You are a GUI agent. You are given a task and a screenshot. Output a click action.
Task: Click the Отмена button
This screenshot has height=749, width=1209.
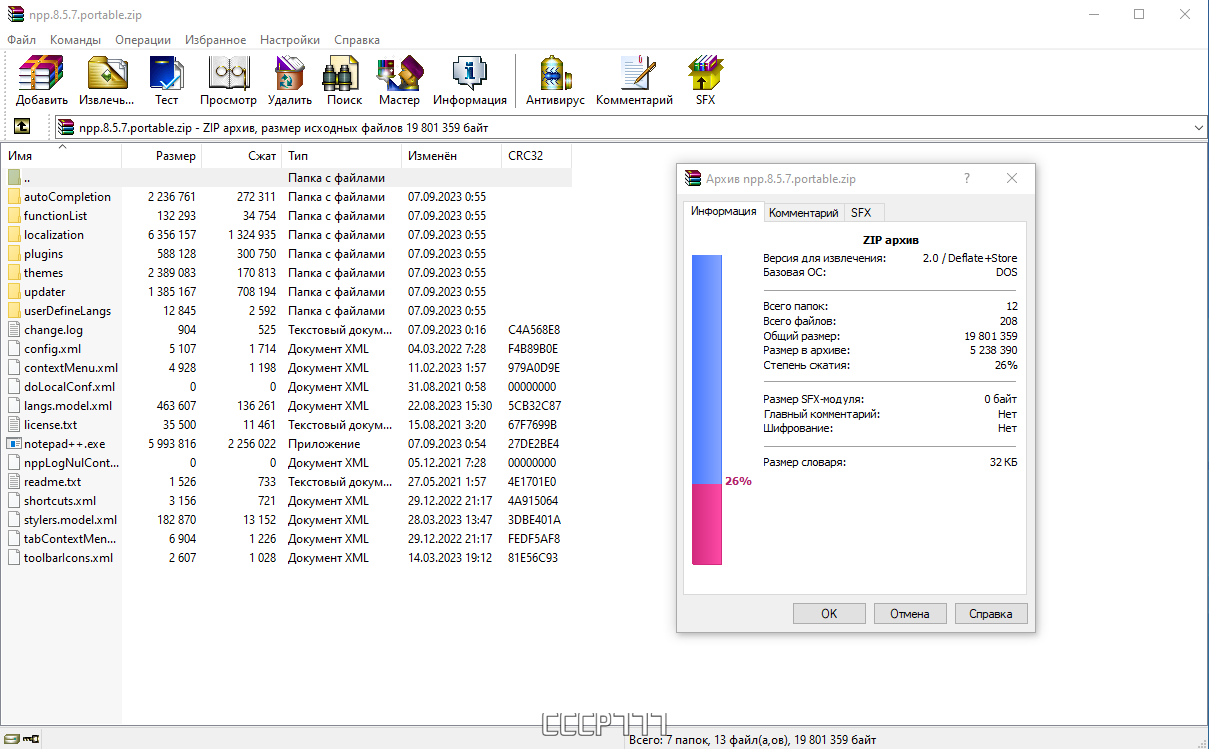(x=910, y=614)
